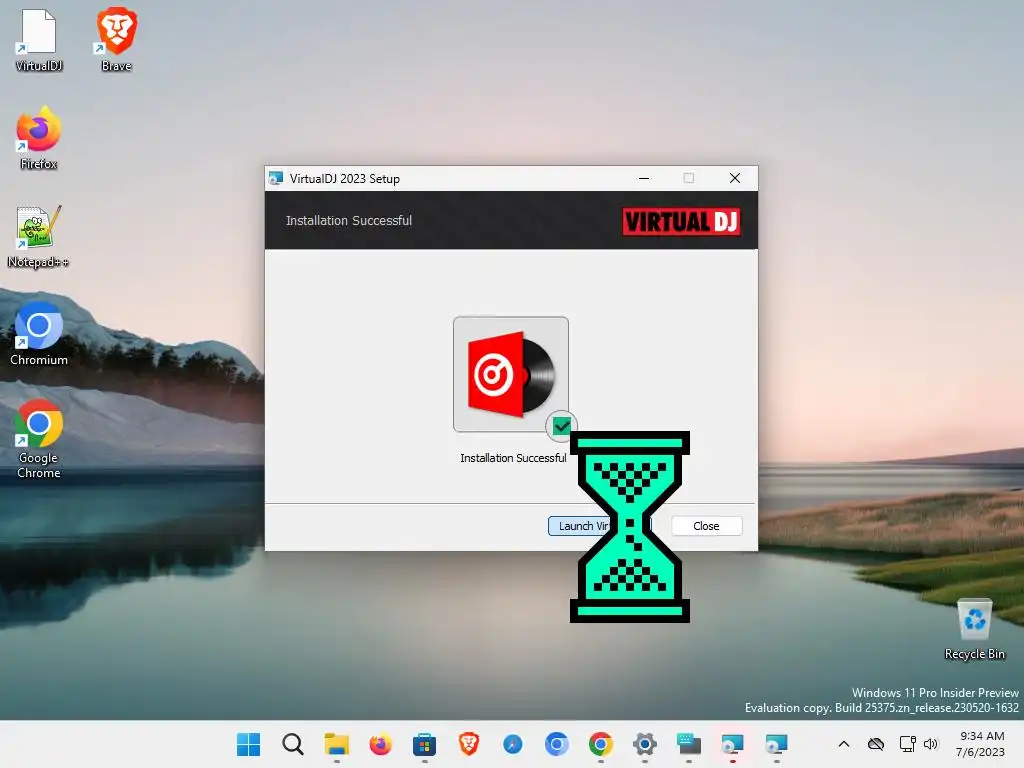Launch Chromium from the taskbar
The width and height of the screenshot is (1024, 768).
coord(556,744)
